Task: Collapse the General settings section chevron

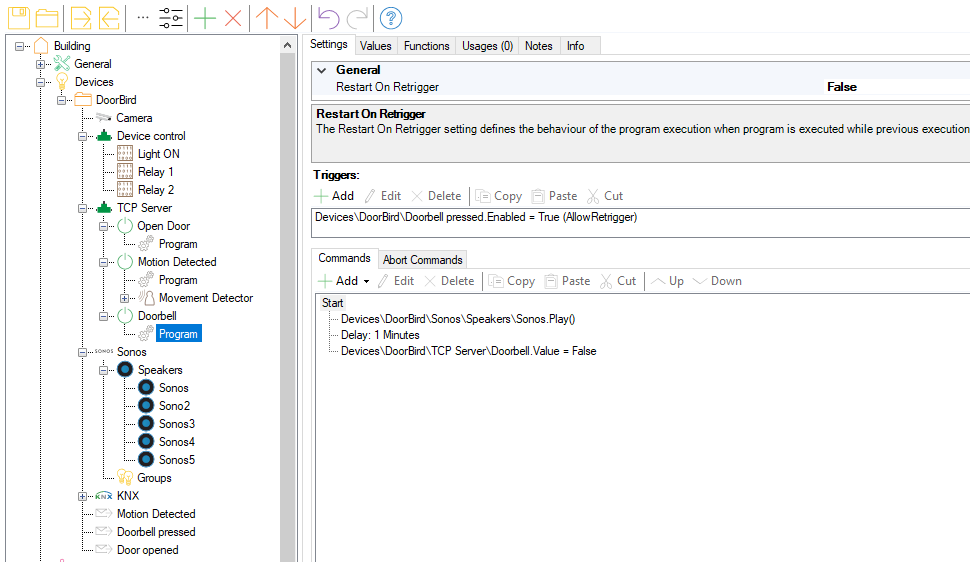Action: coord(321,70)
